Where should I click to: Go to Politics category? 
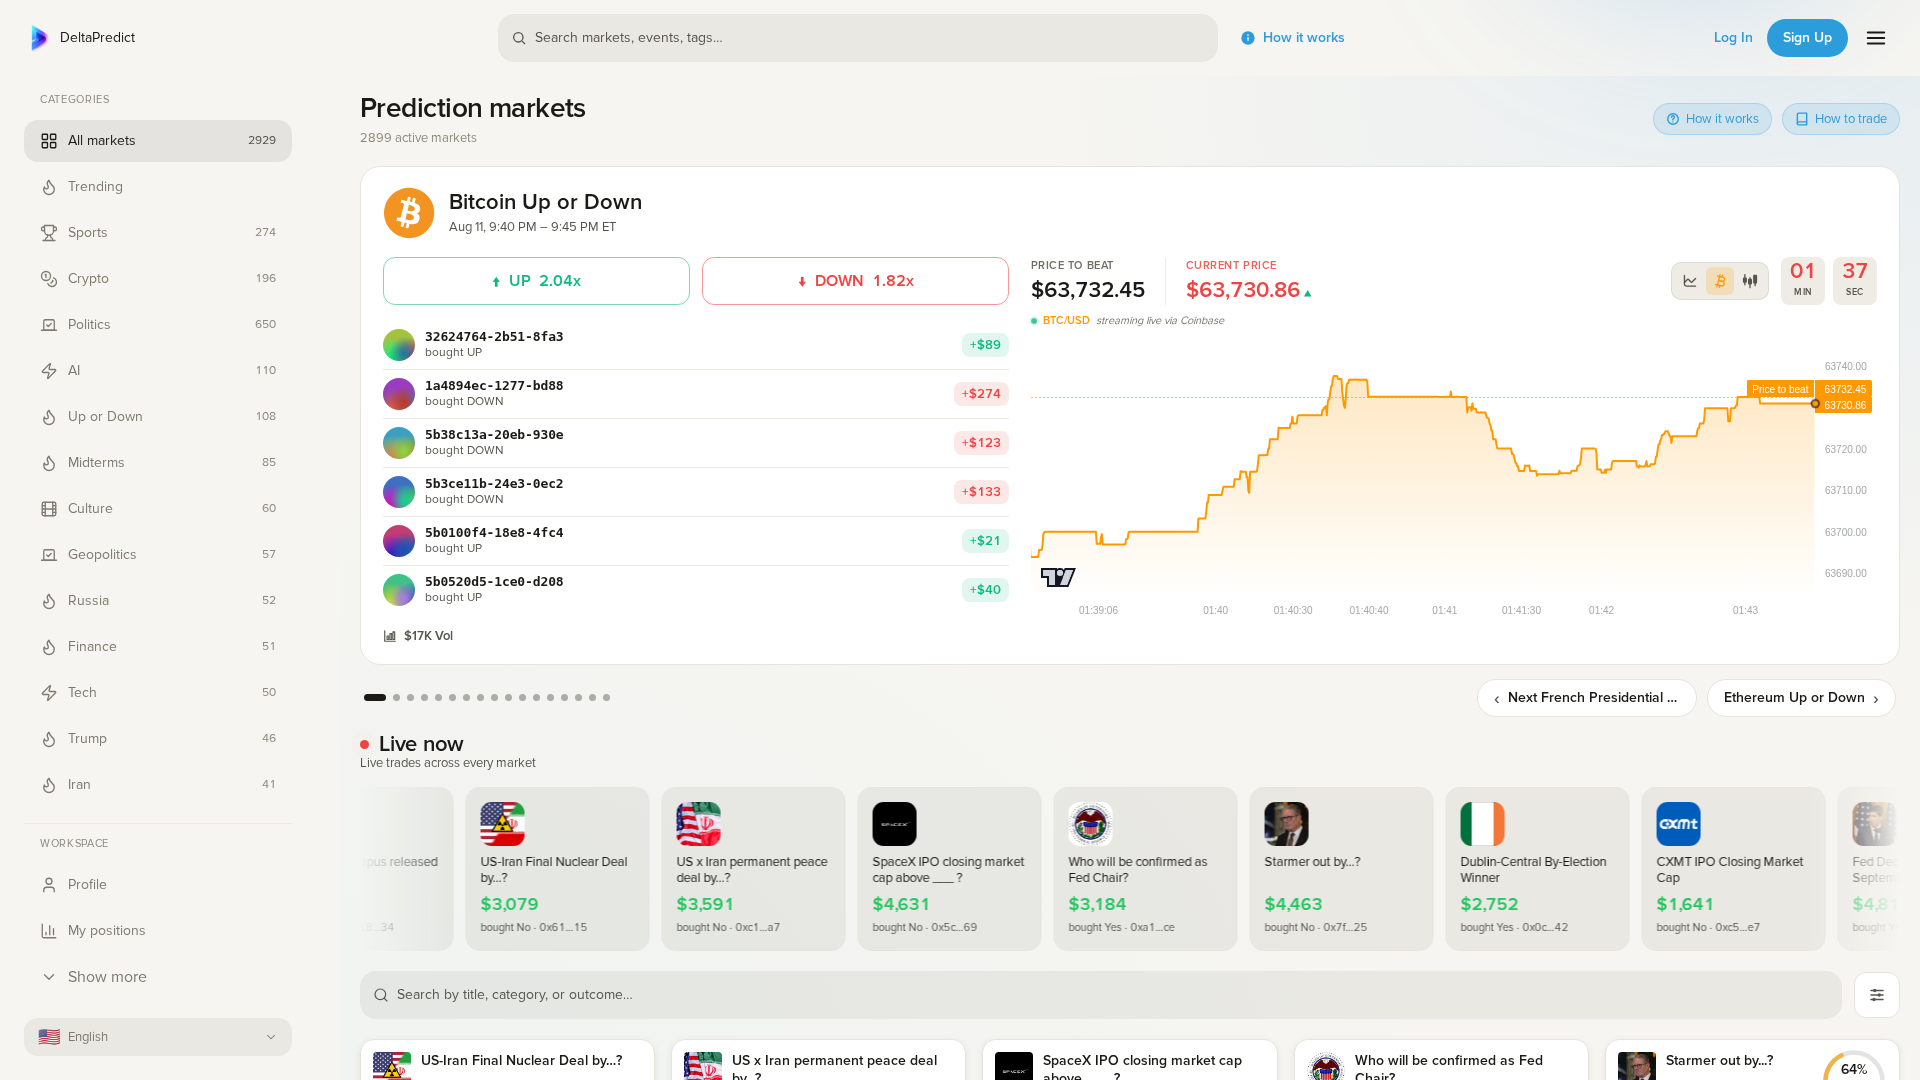pyautogui.click(x=158, y=325)
